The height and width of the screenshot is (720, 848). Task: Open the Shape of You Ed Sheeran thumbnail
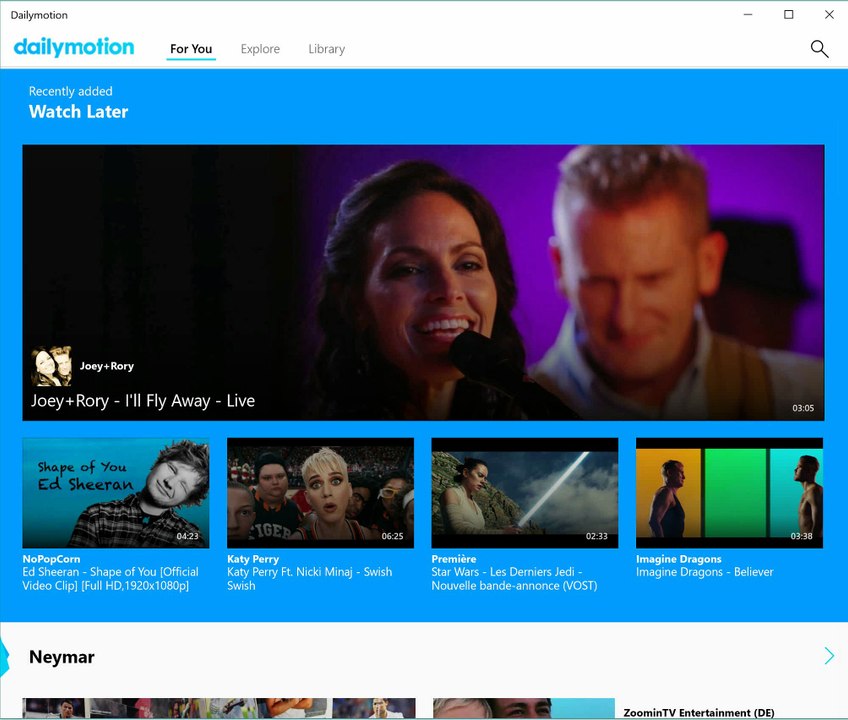point(116,493)
